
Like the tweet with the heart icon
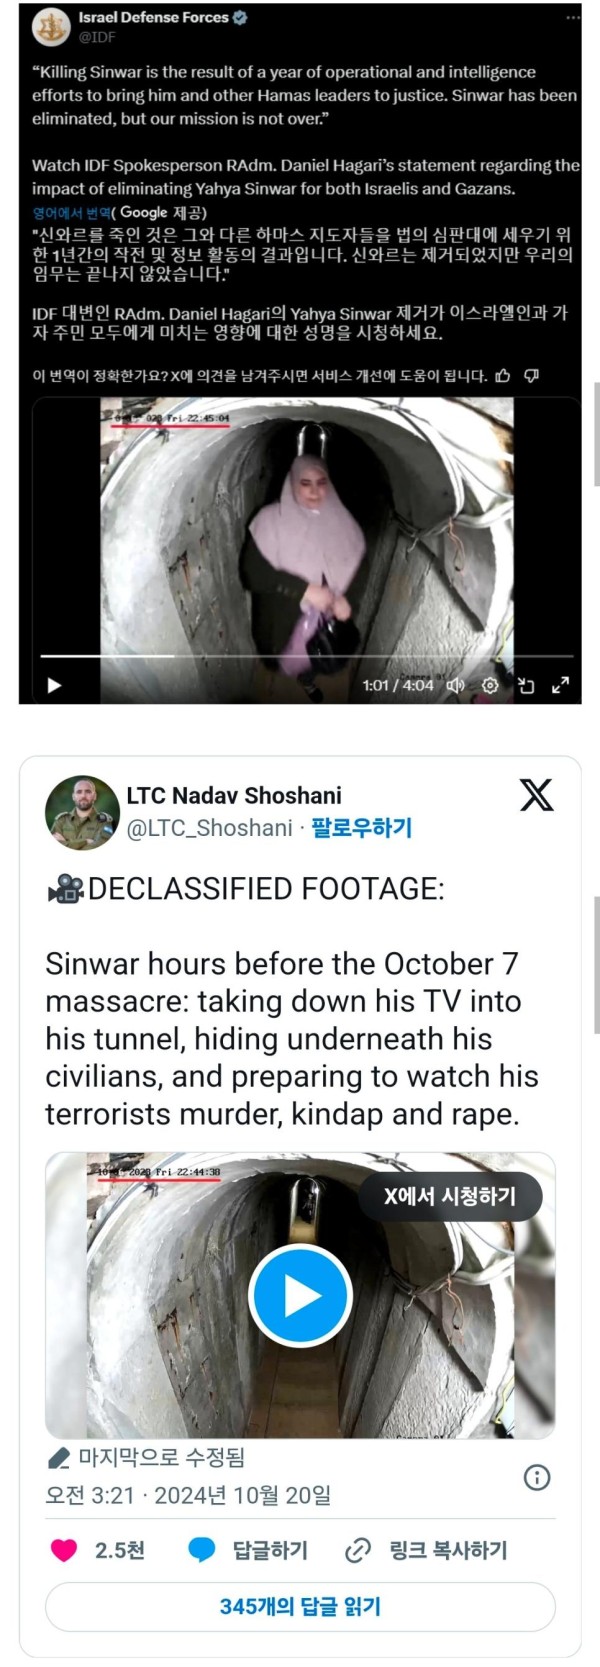(64, 1550)
